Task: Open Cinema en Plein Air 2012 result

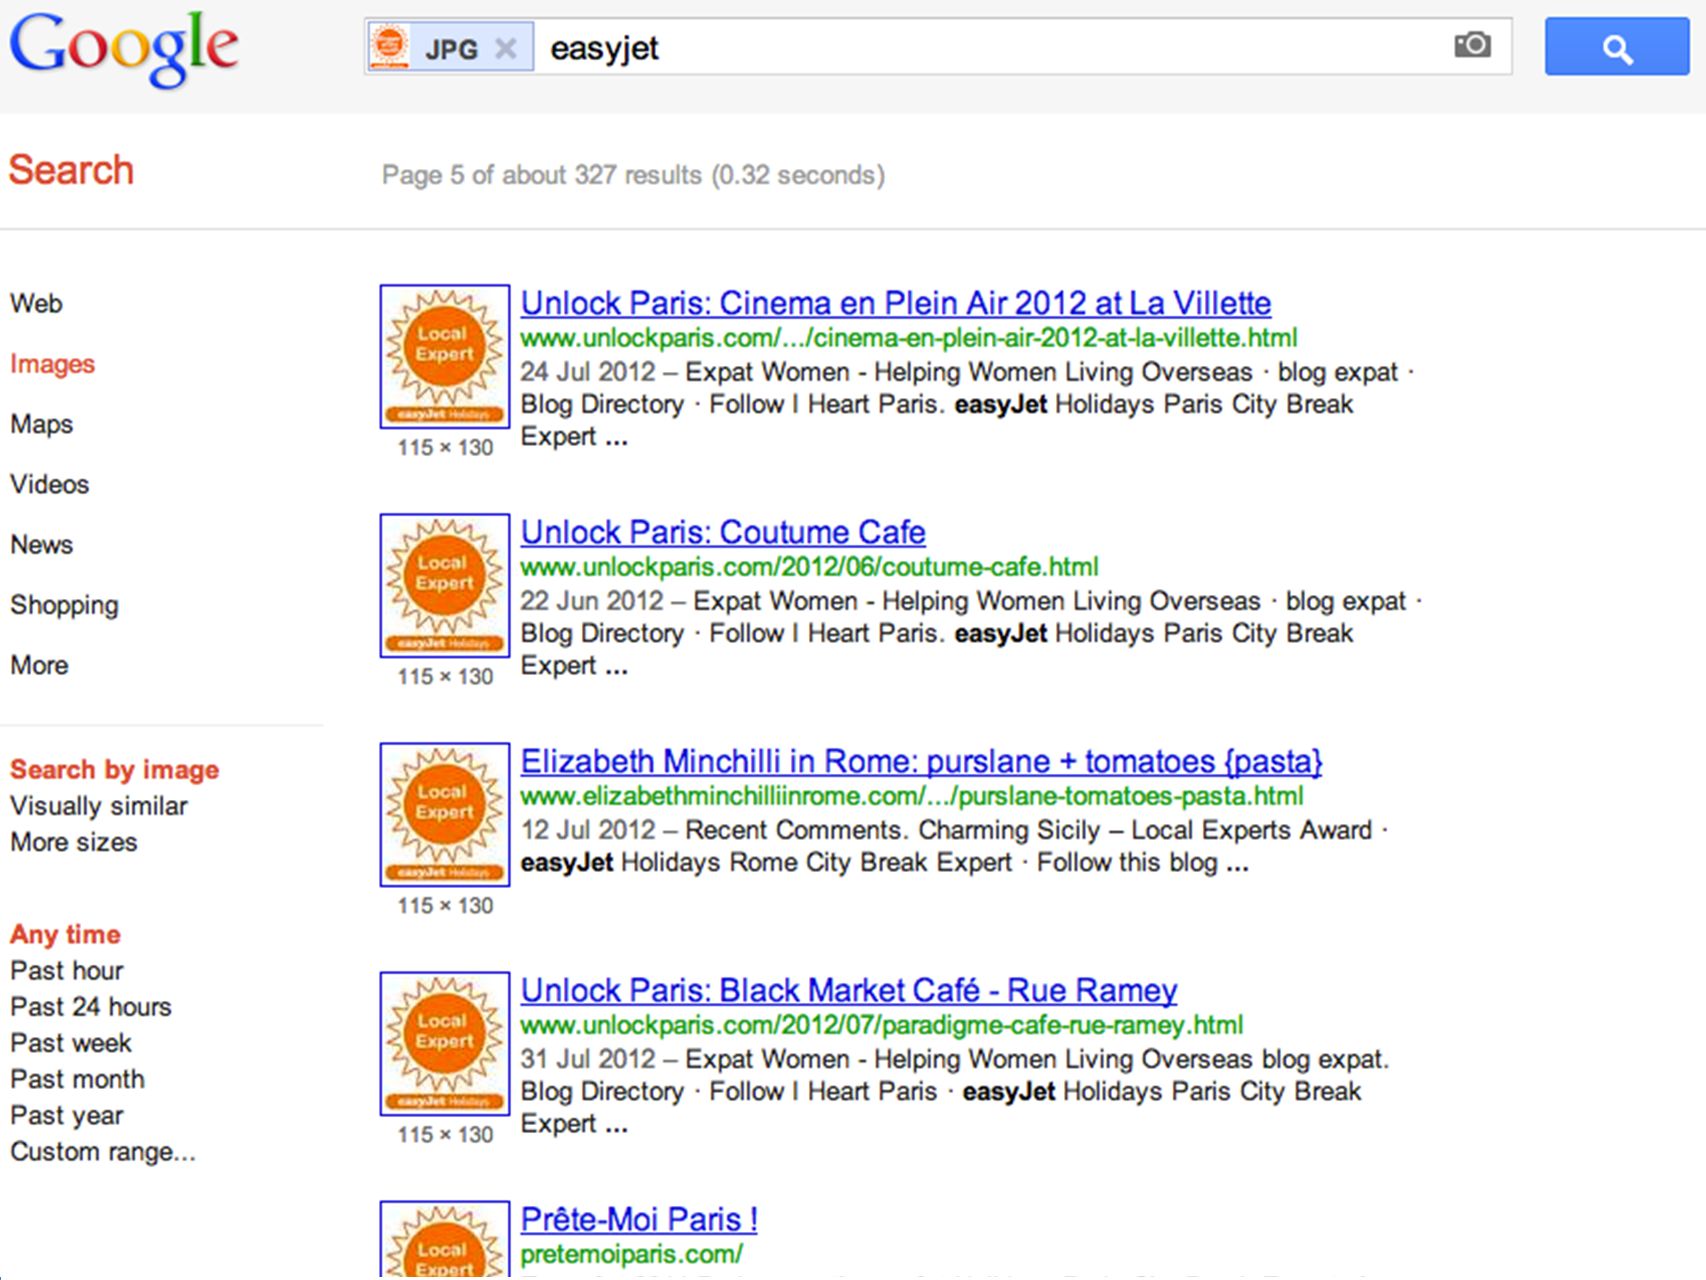Action: coord(896,303)
